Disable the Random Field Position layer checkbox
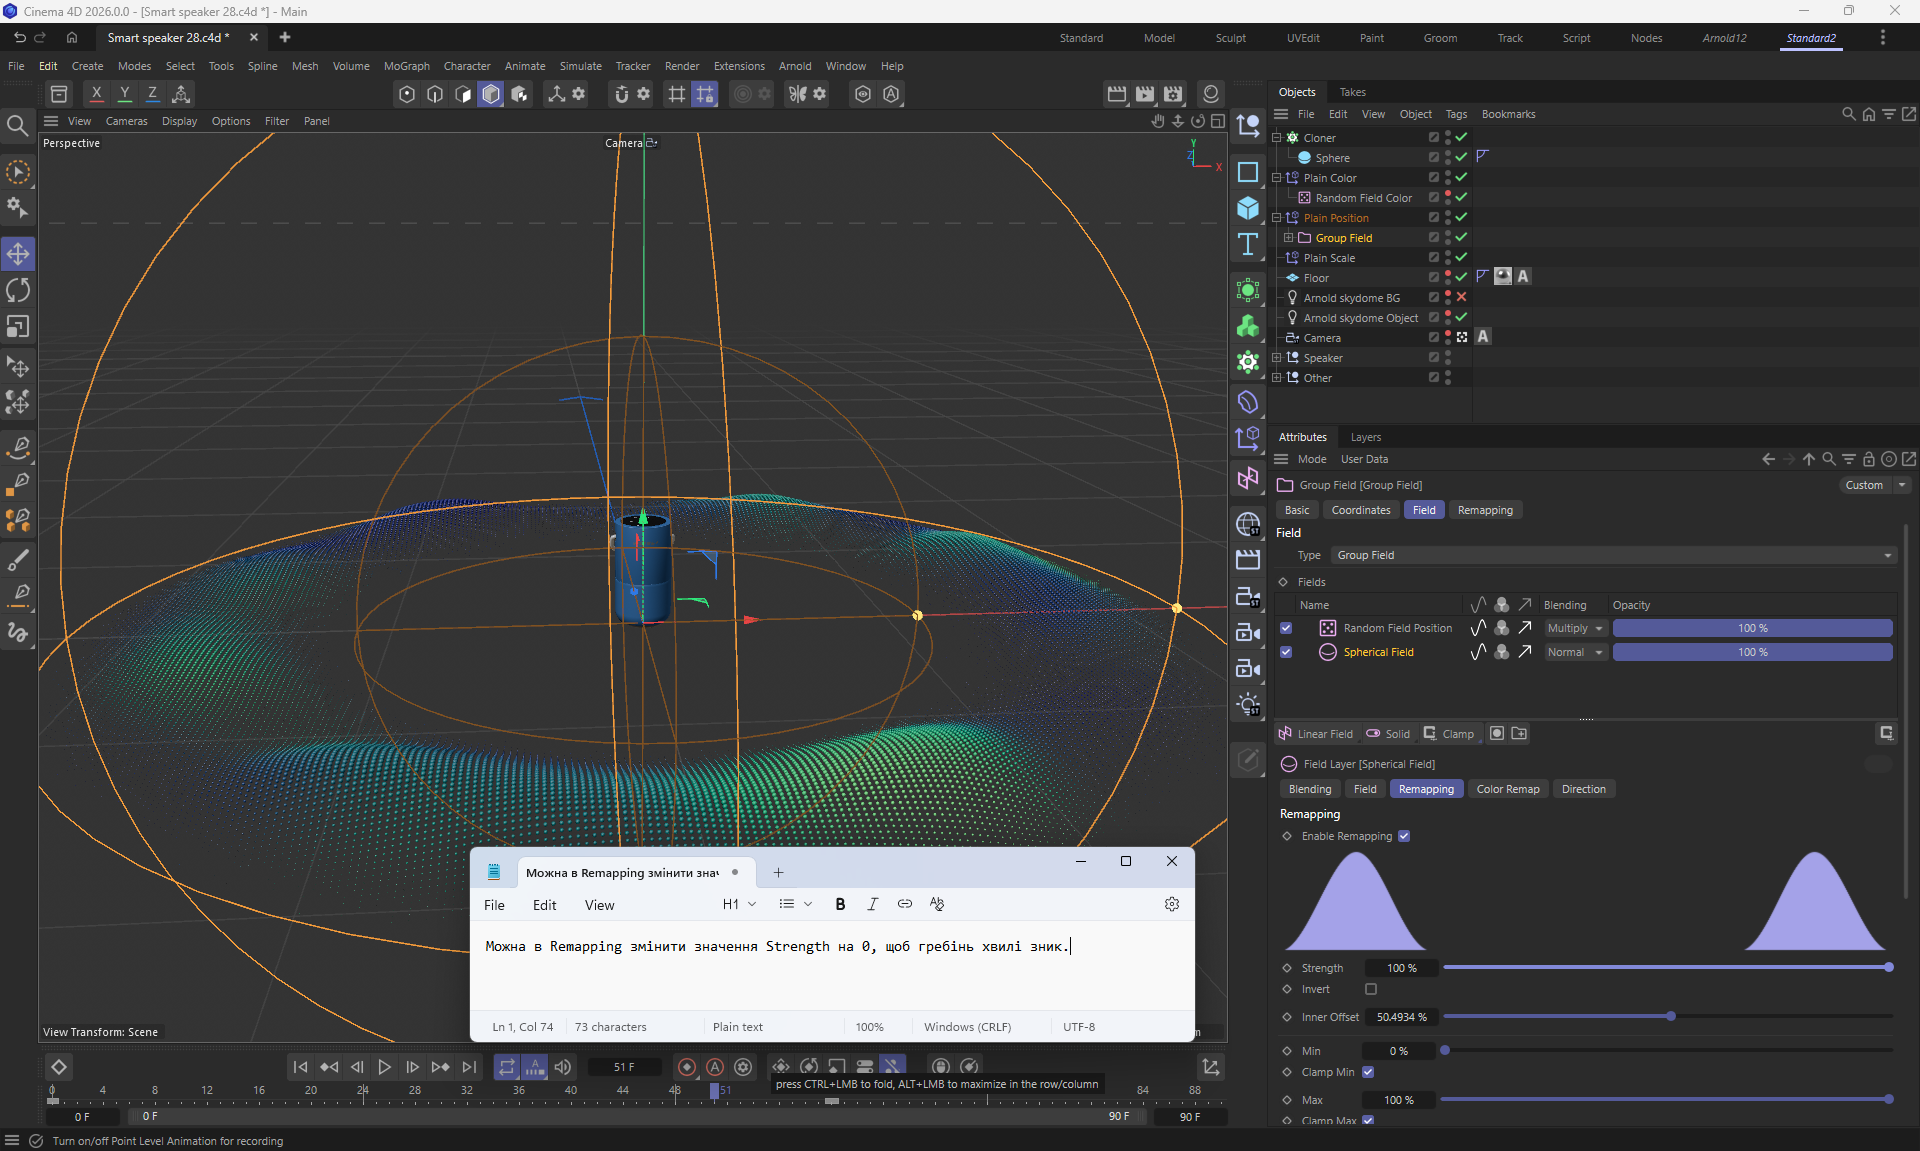 point(1286,628)
